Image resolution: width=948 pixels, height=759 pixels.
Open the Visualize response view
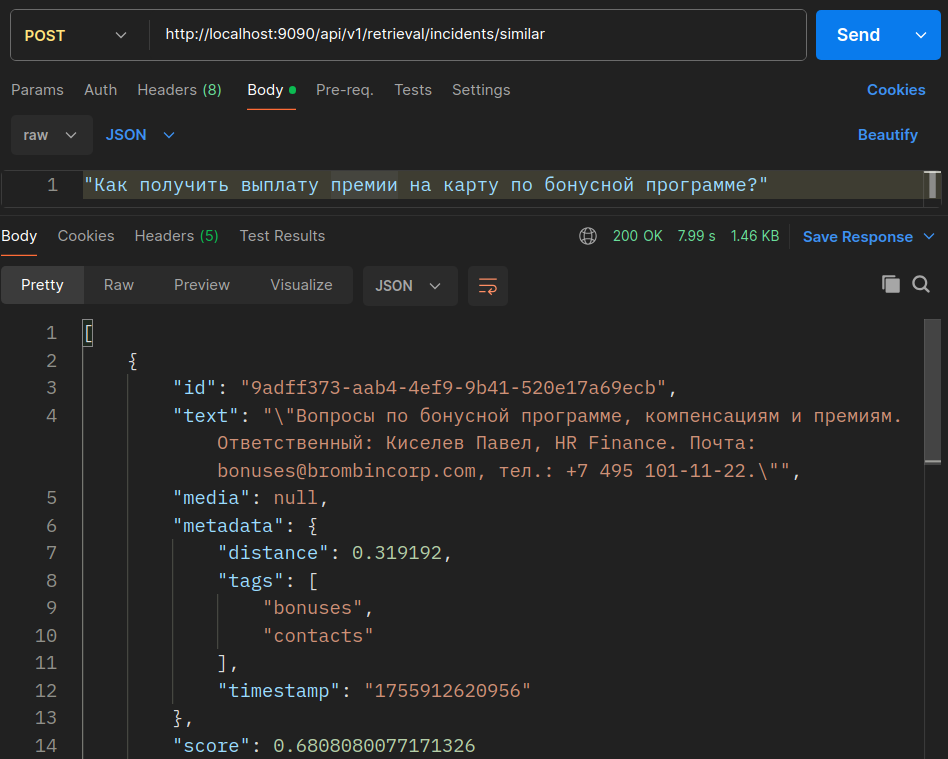pos(300,285)
